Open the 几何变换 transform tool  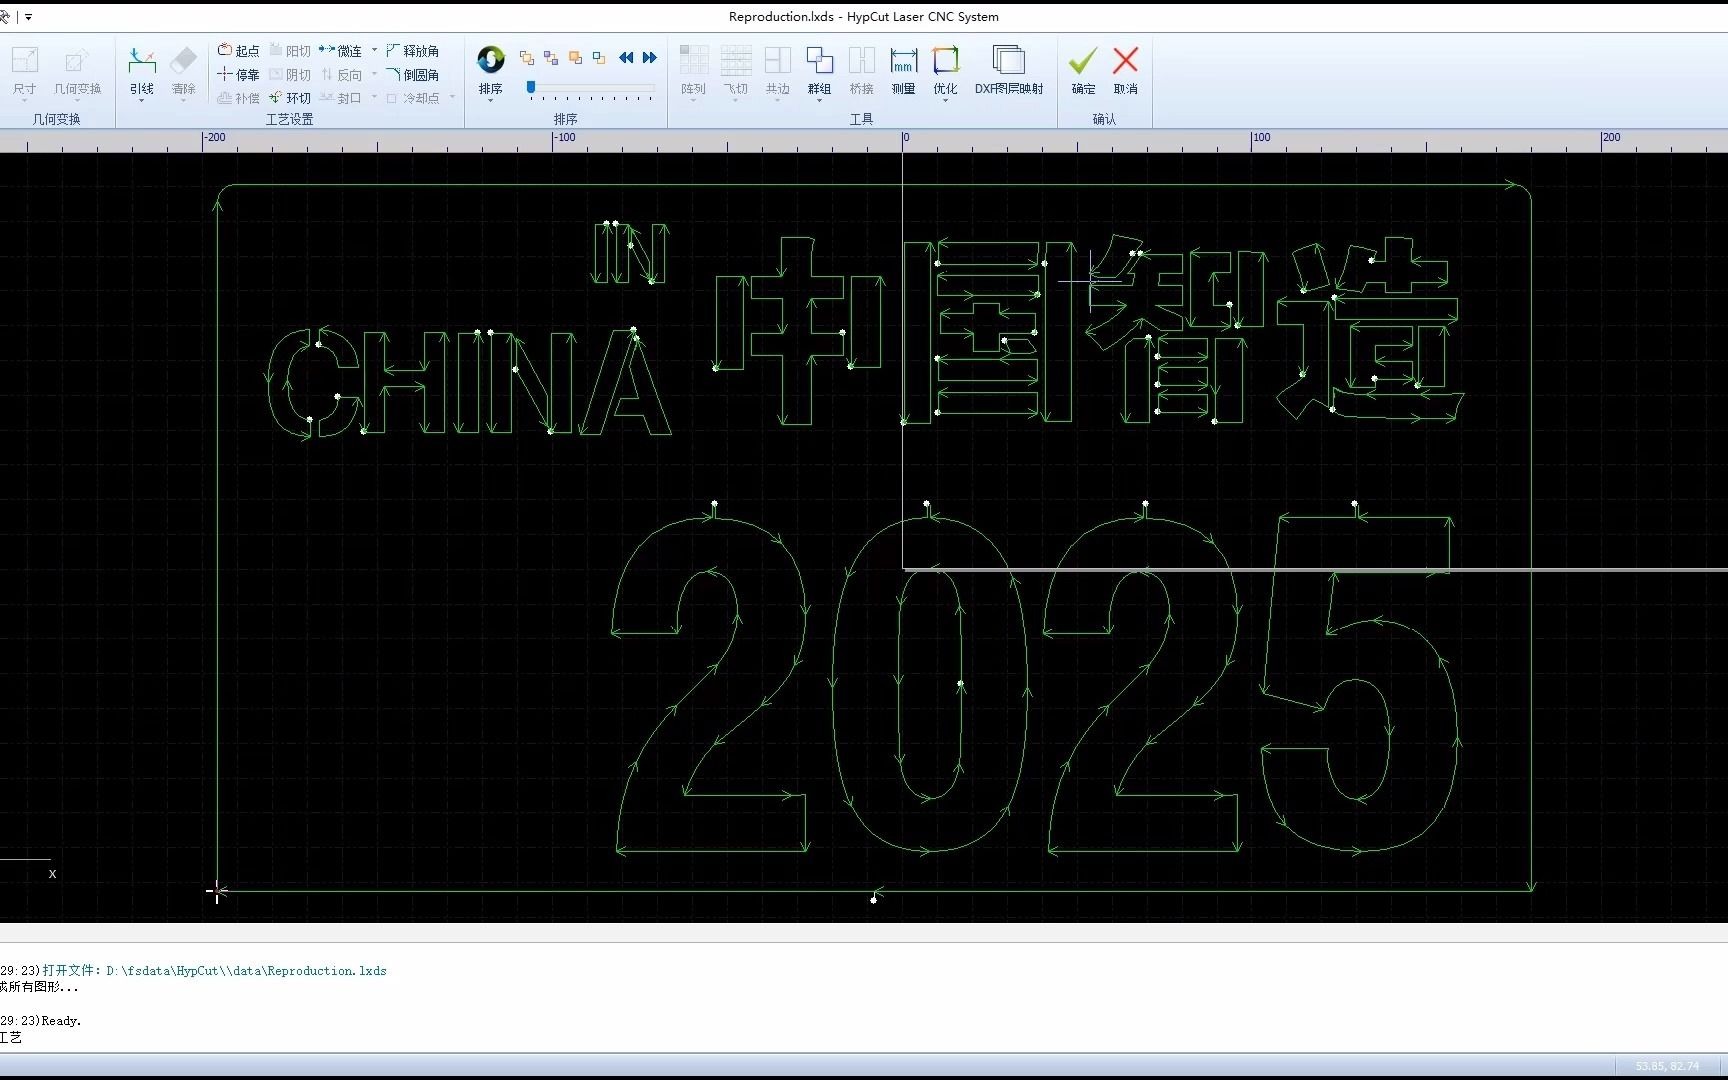click(77, 71)
